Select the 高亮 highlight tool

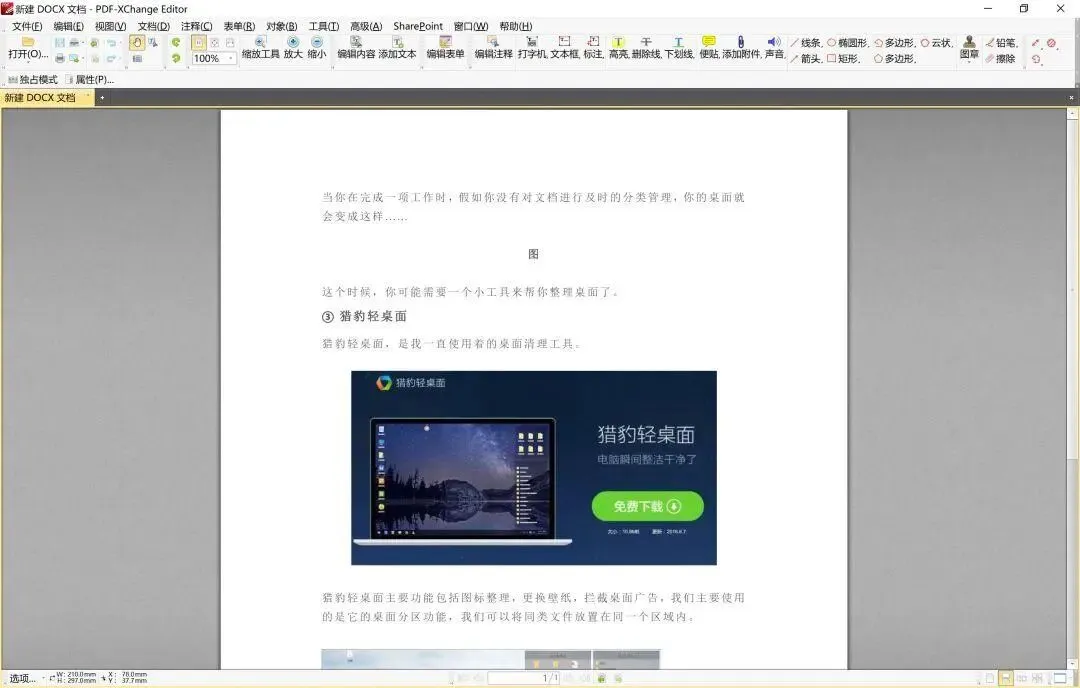[x=618, y=48]
